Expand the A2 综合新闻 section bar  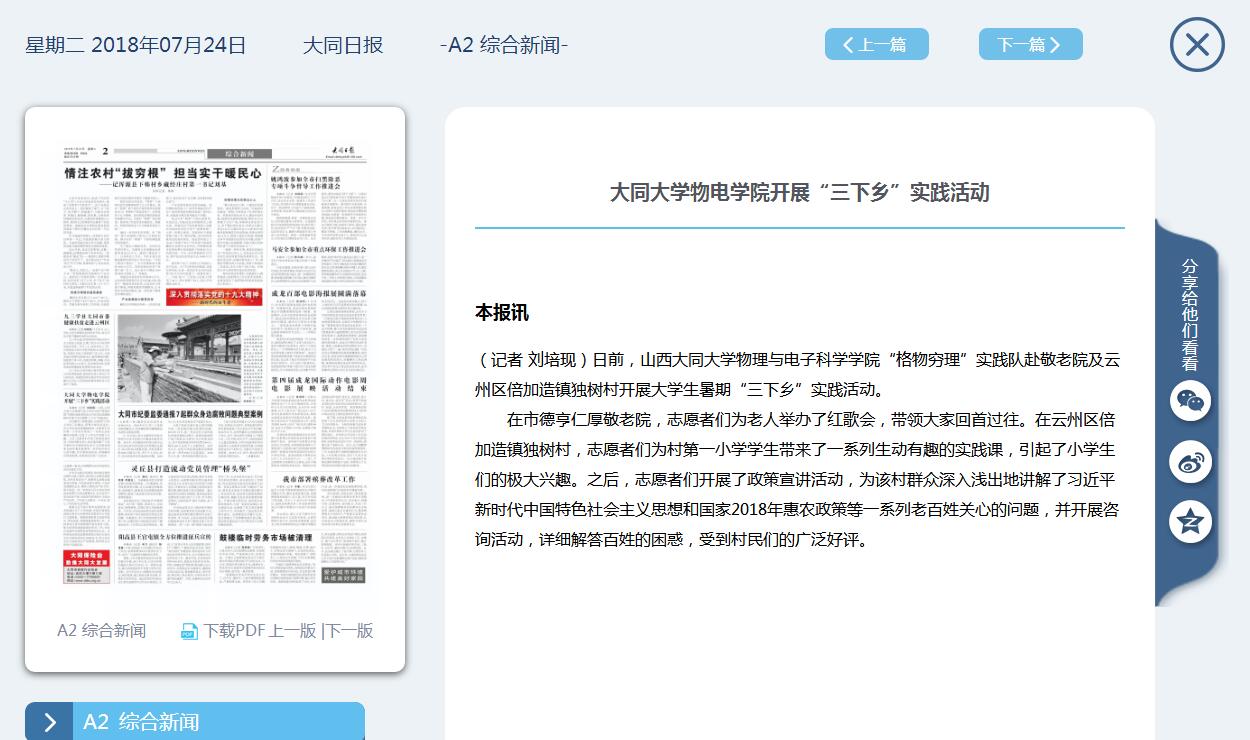195,722
